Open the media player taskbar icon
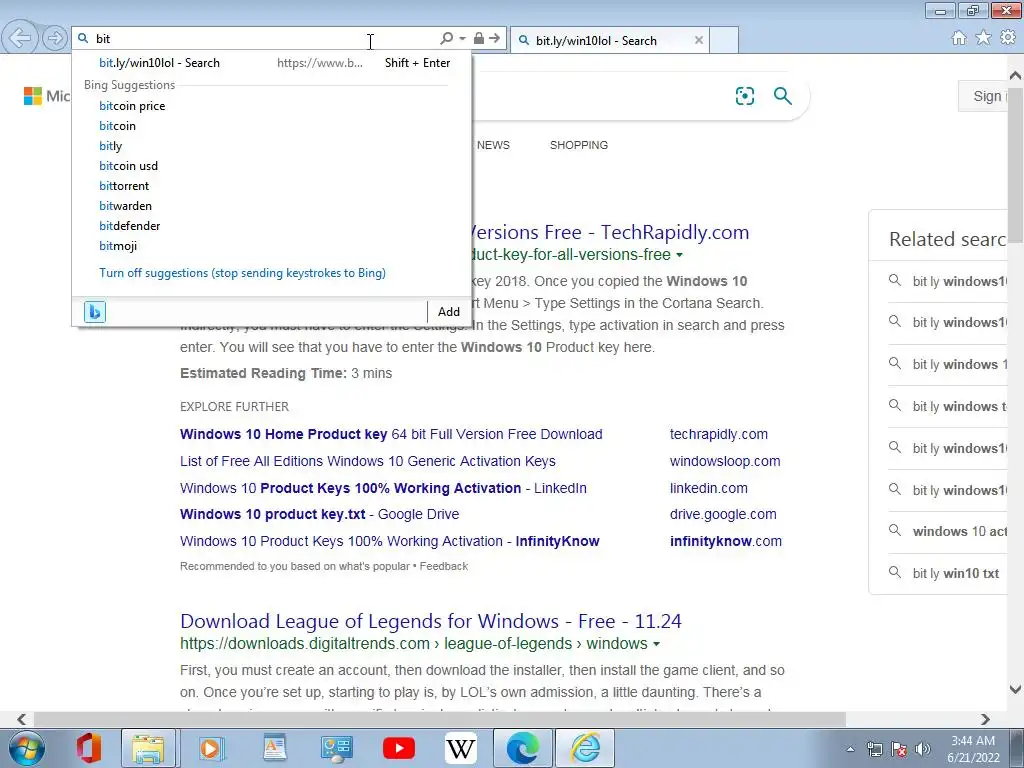The image size is (1024, 768). coord(211,748)
